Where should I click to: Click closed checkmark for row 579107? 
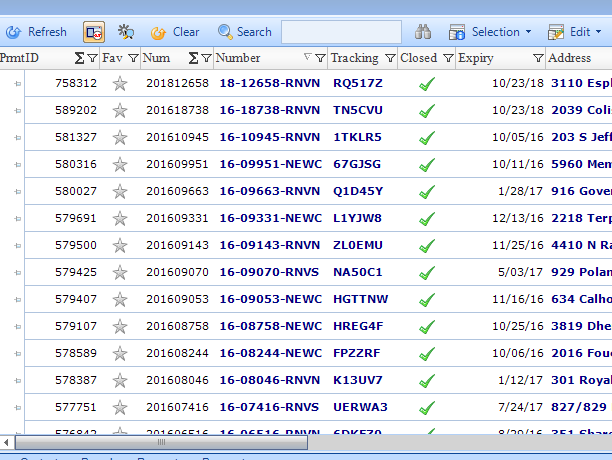point(427,327)
